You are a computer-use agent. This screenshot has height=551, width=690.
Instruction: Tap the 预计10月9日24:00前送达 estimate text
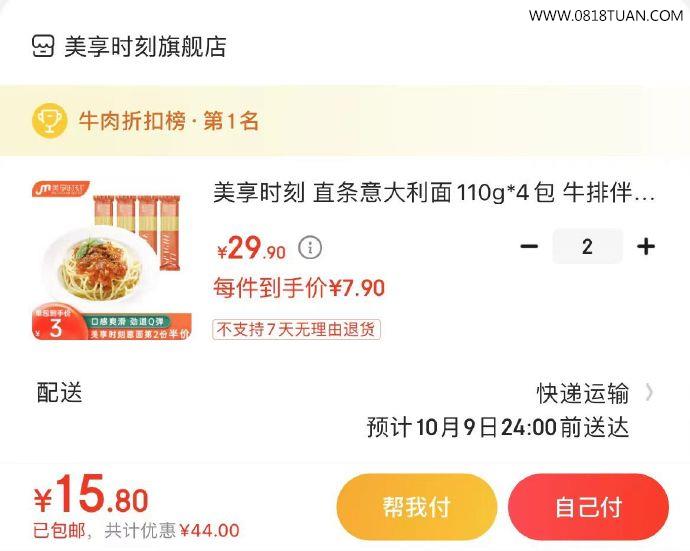click(498, 427)
